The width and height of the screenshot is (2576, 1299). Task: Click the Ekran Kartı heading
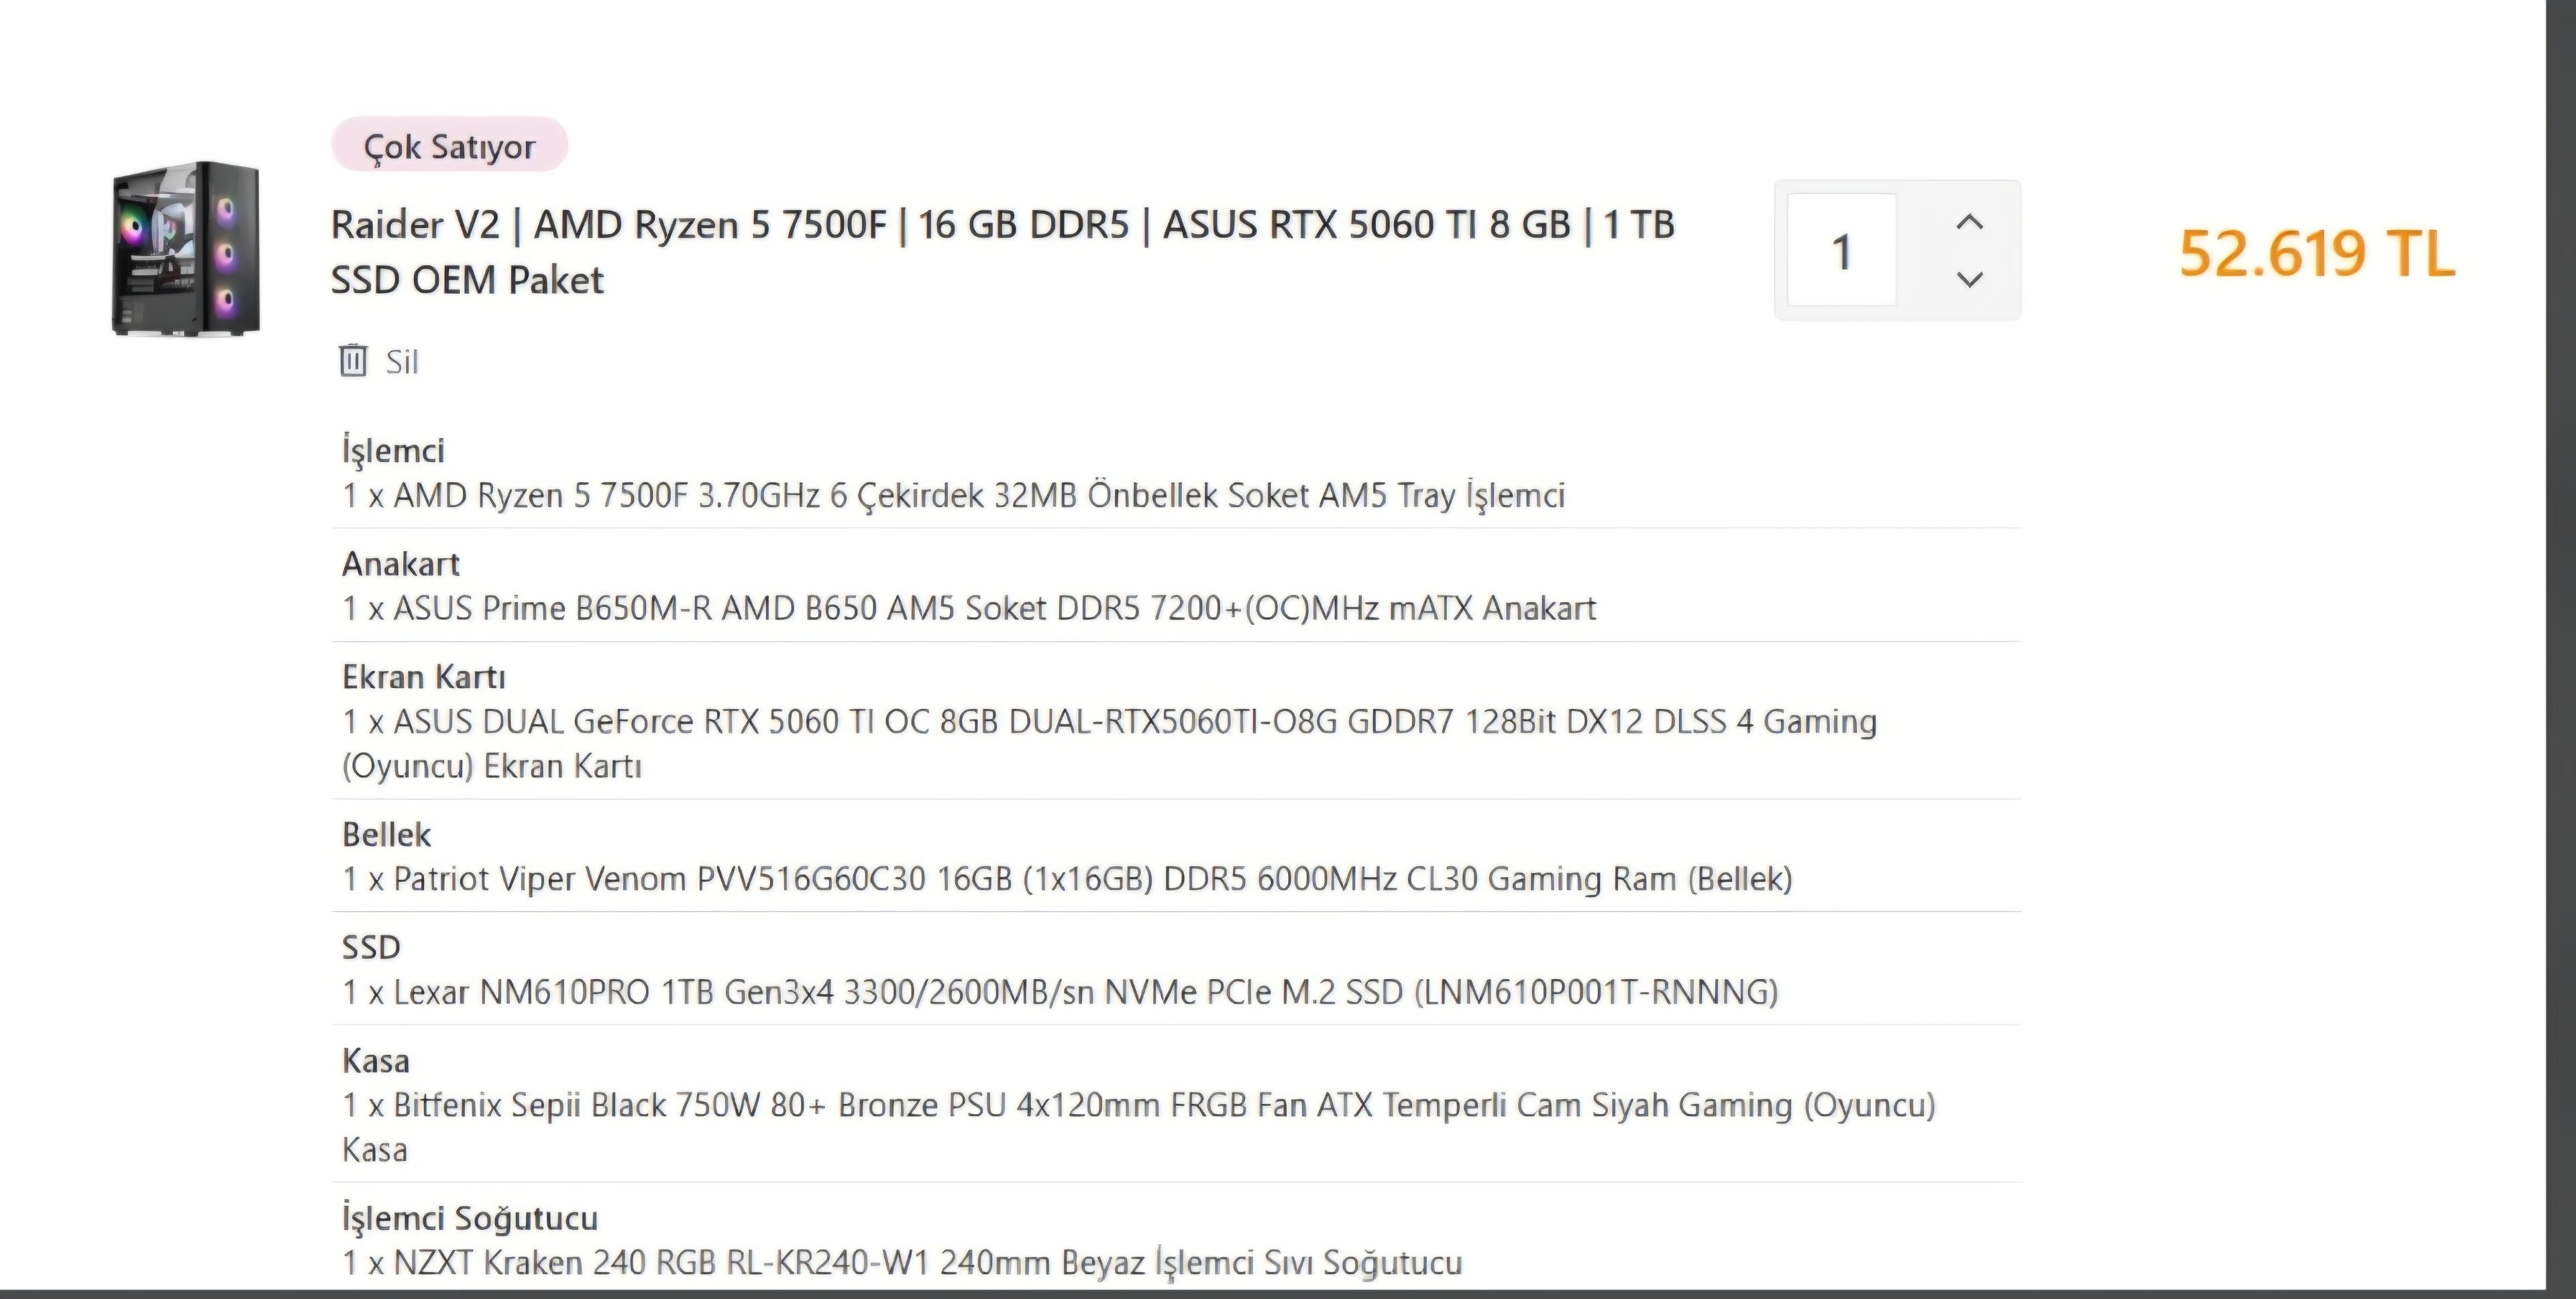click(x=423, y=677)
